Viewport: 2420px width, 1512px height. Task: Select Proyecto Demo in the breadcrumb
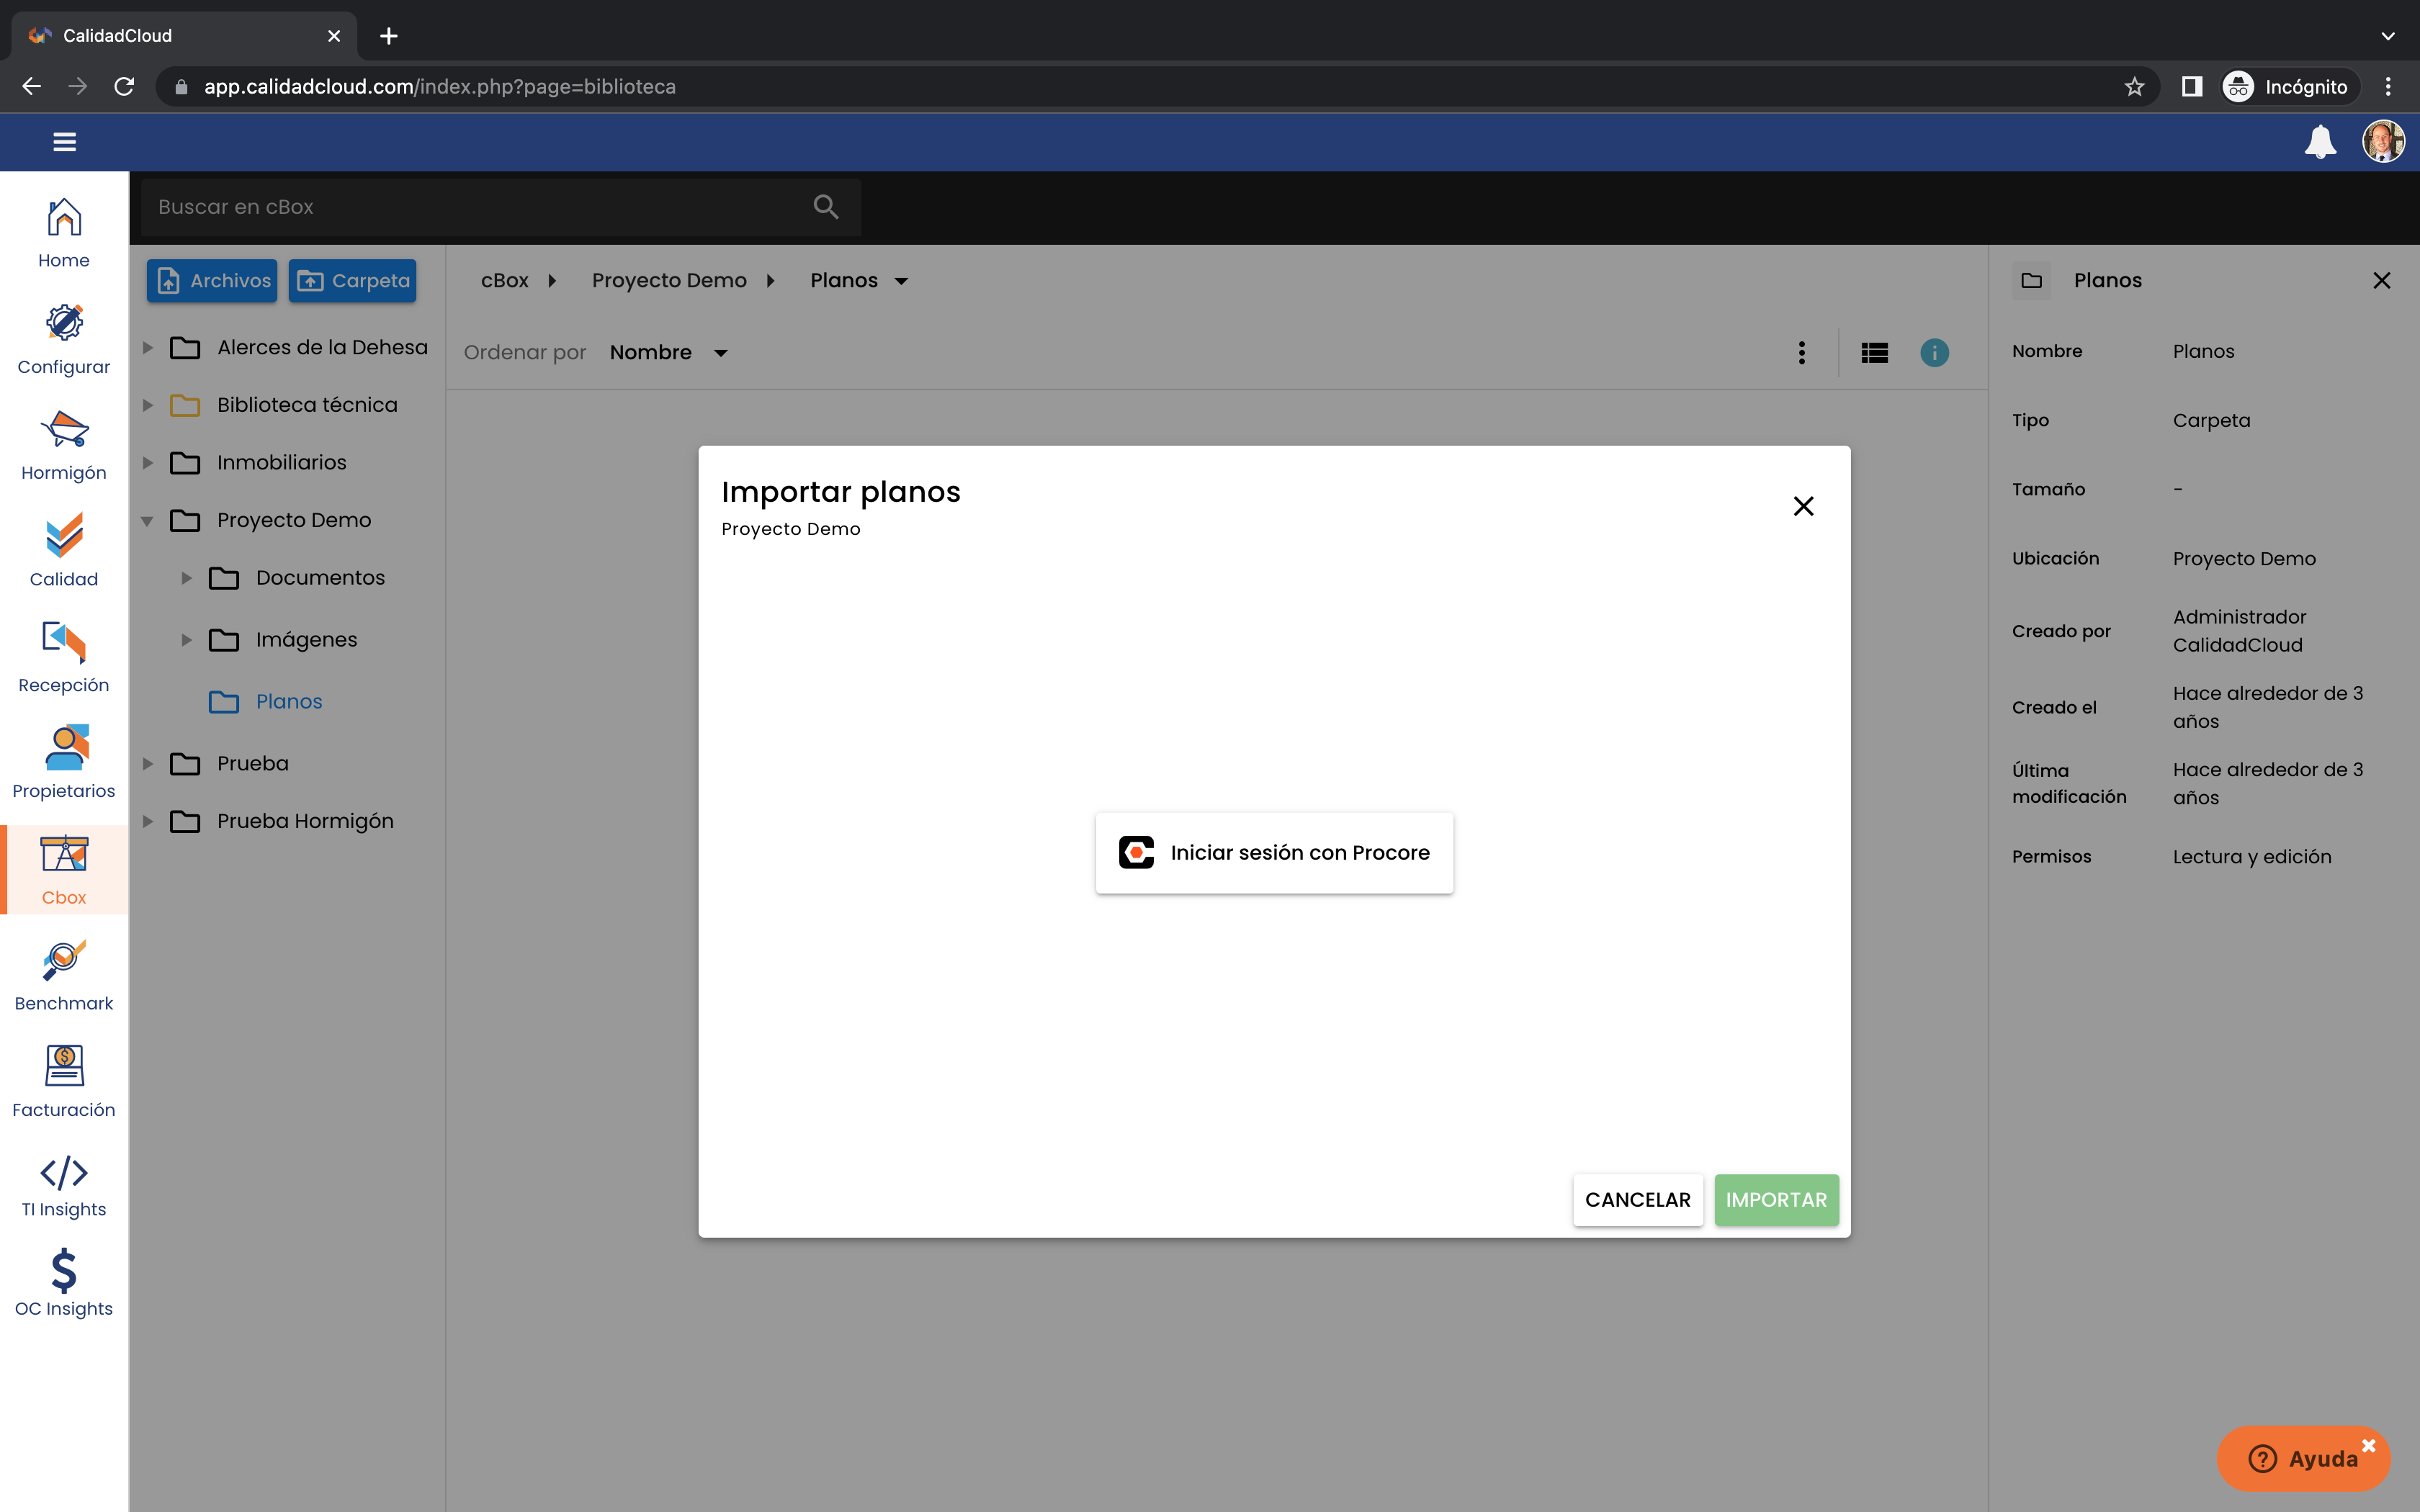[669, 281]
